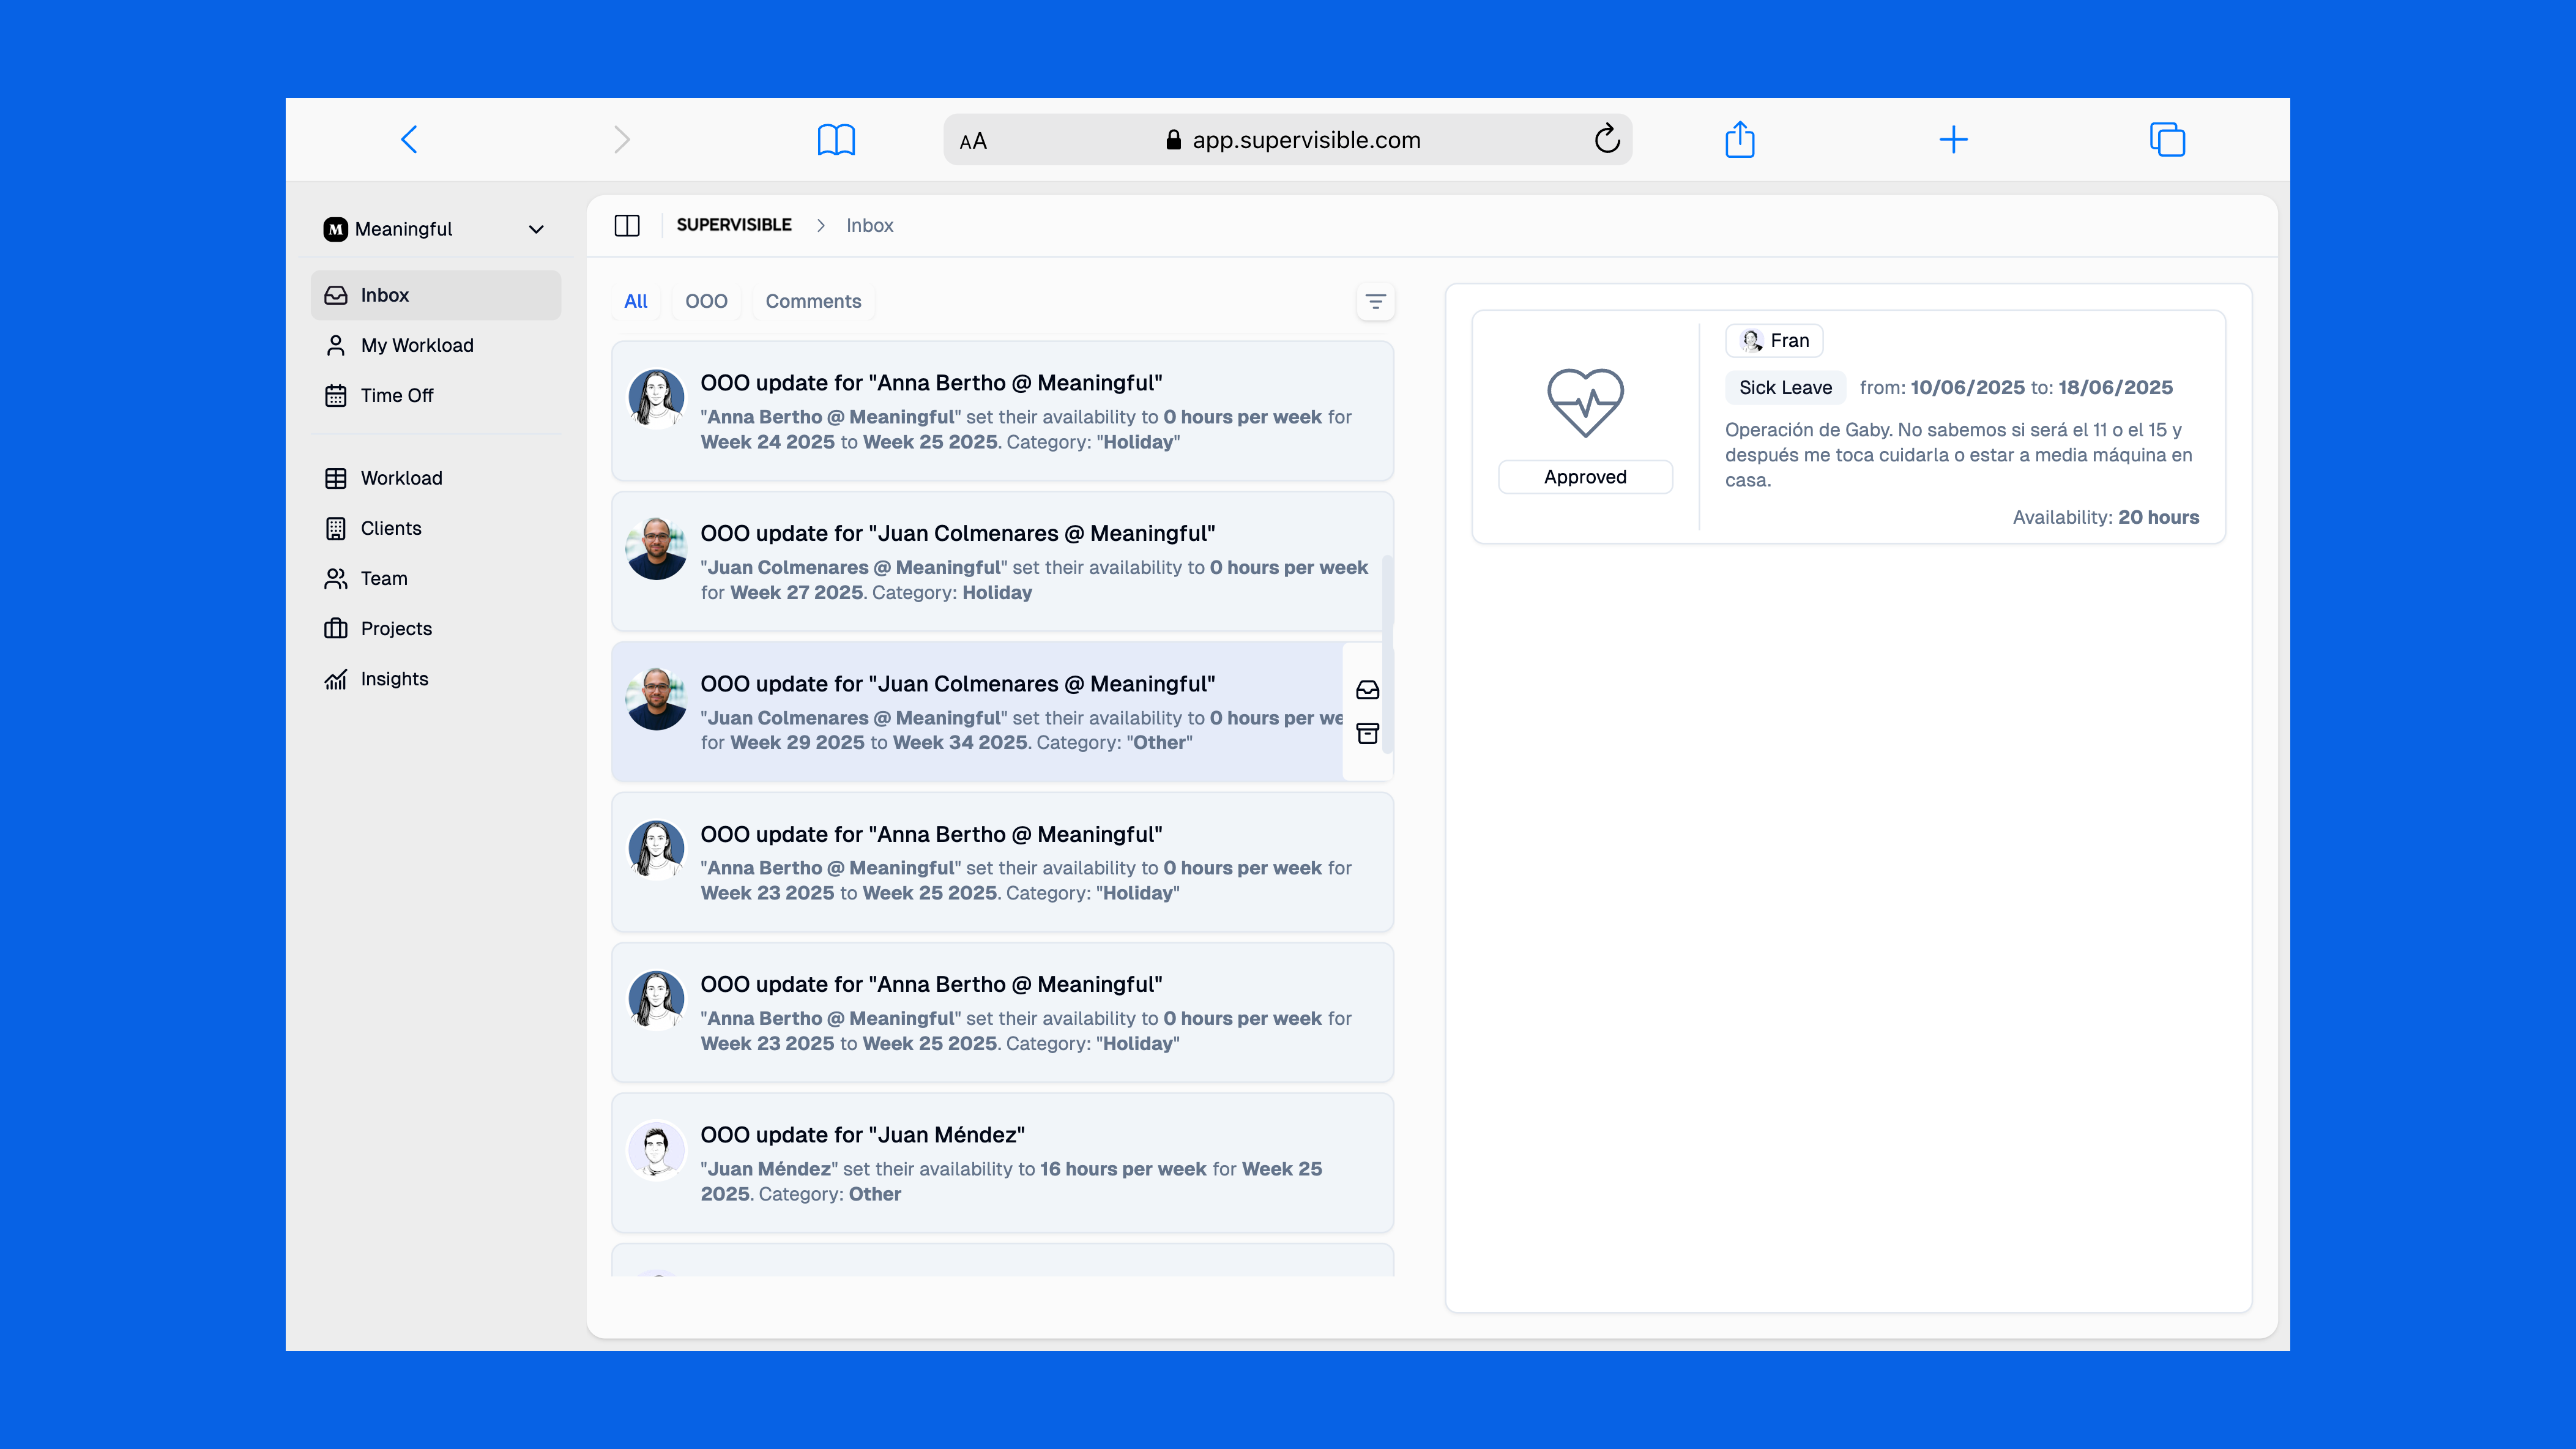This screenshot has width=2576, height=1449.
Task: Open the Projects section
Action: tap(396, 628)
